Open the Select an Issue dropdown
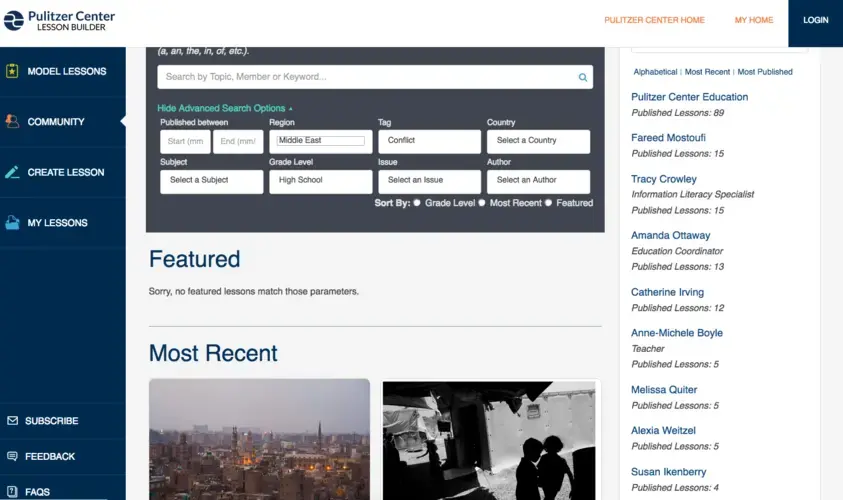 click(430, 182)
